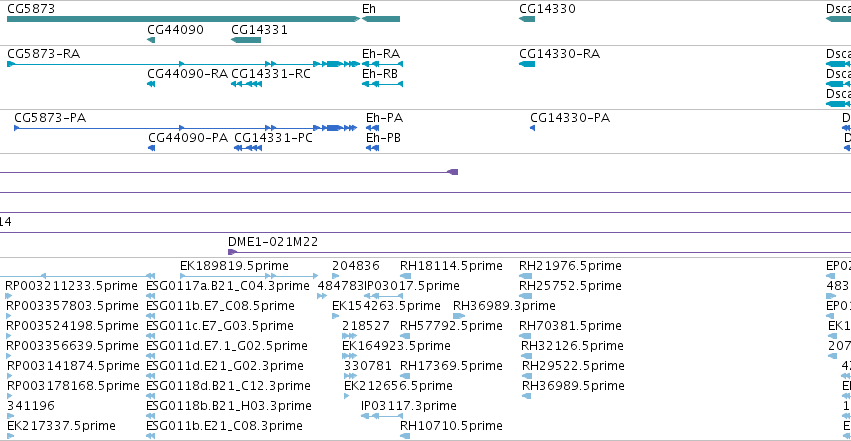This screenshot has width=851, height=441.
Task: Select EST RH21976.5prime
Action: coord(570,266)
